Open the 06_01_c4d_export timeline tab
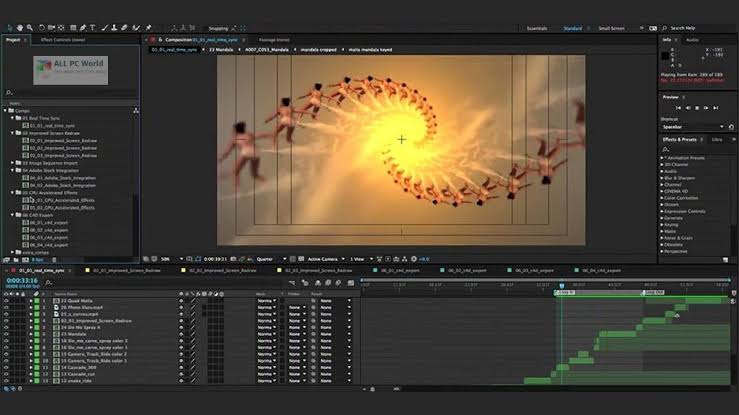Image resolution: width=739 pixels, height=415 pixels. pyautogui.click(x=400, y=271)
